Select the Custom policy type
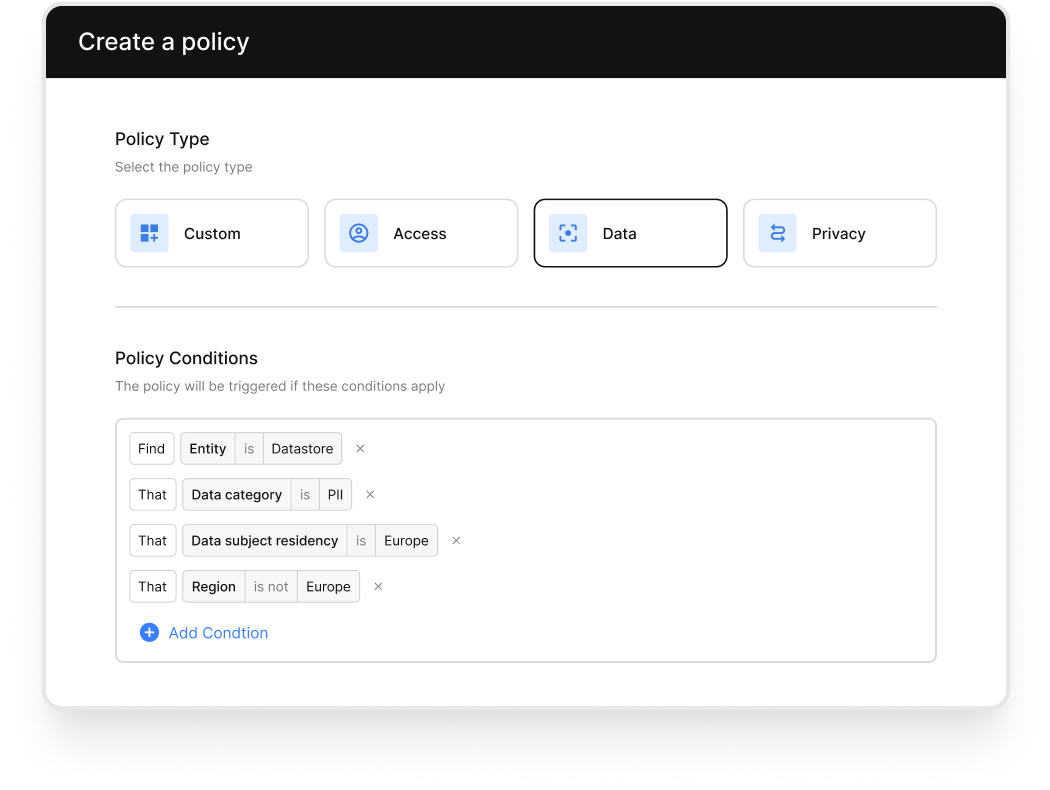 [212, 233]
